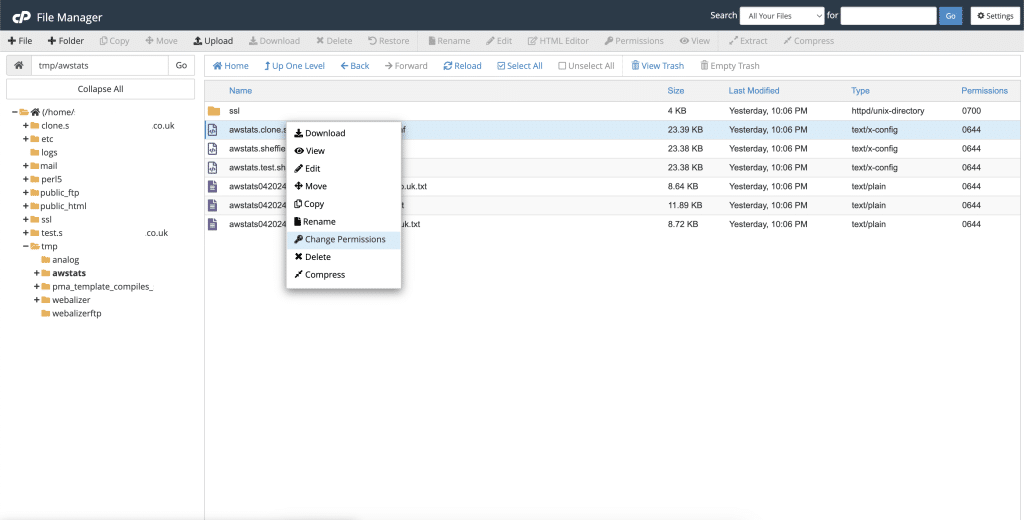Expand the perl5 folder in tree

[25, 179]
